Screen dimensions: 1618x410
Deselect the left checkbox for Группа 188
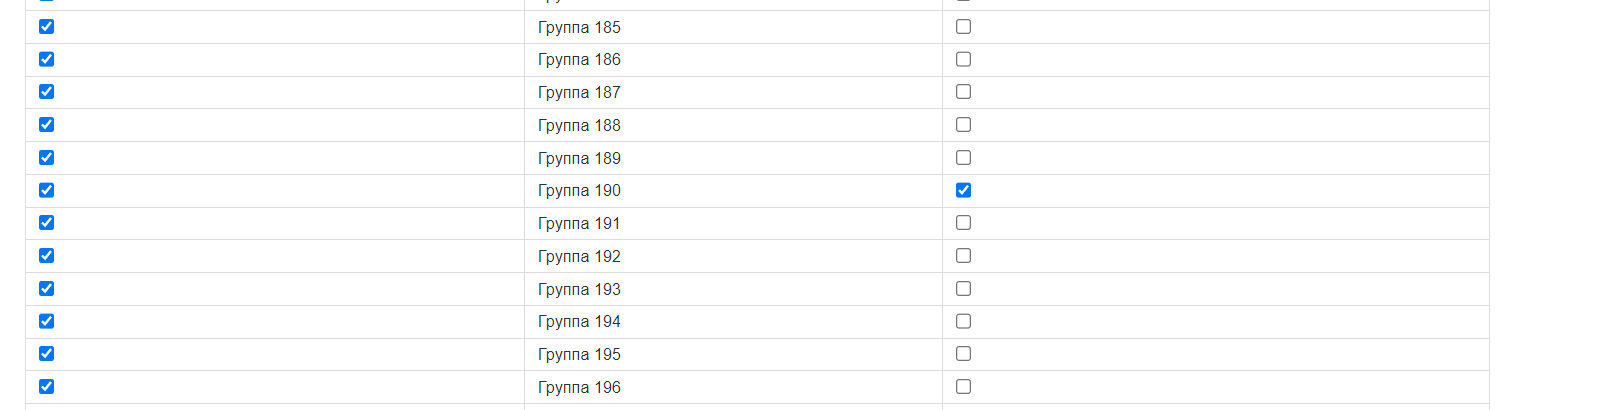pyautogui.click(x=47, y=125)
